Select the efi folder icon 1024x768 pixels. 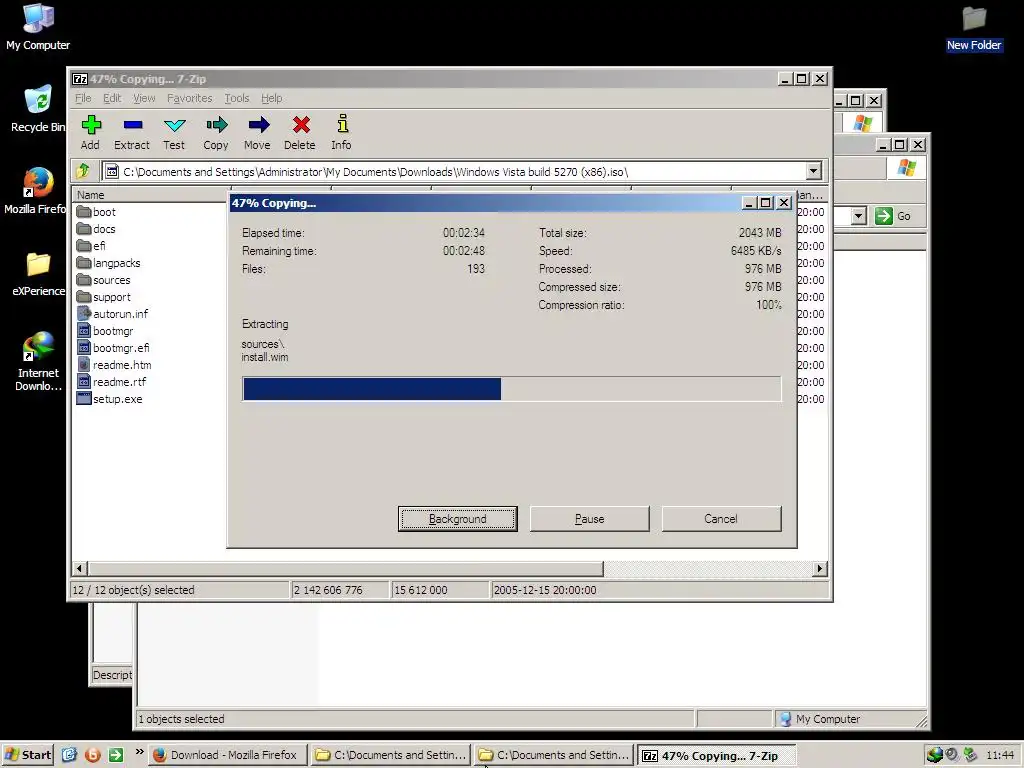click(84, 246)
